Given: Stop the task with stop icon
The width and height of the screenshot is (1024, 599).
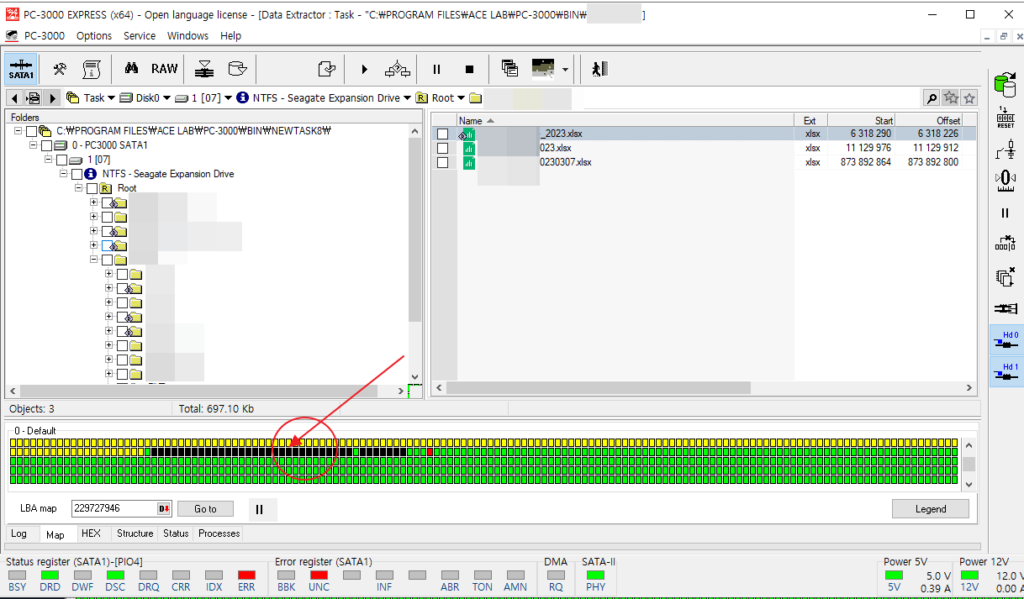Looking at the screenshot, I should click(x=469, y=69).
